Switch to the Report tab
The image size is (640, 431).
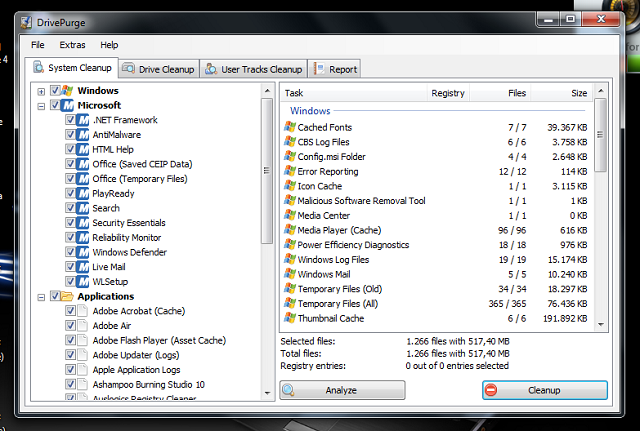click(x=336, y=69)
